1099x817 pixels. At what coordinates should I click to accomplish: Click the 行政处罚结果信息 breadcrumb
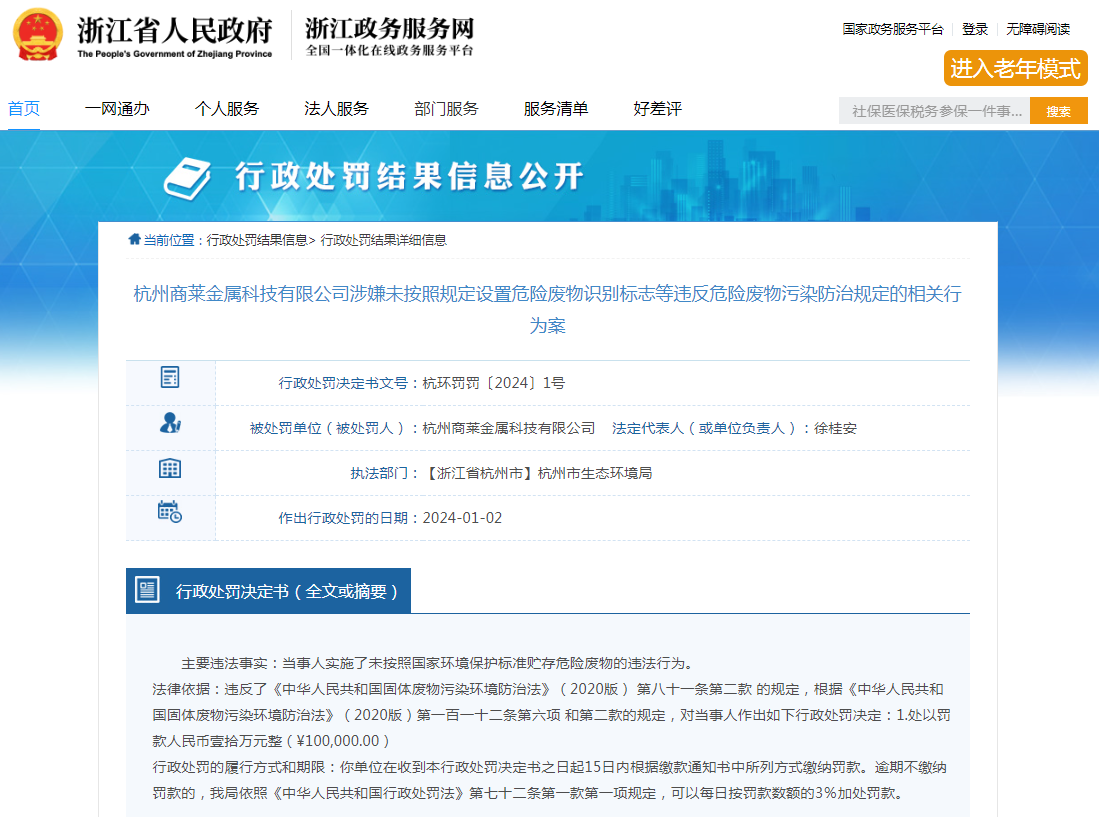(x=257, y=240)
